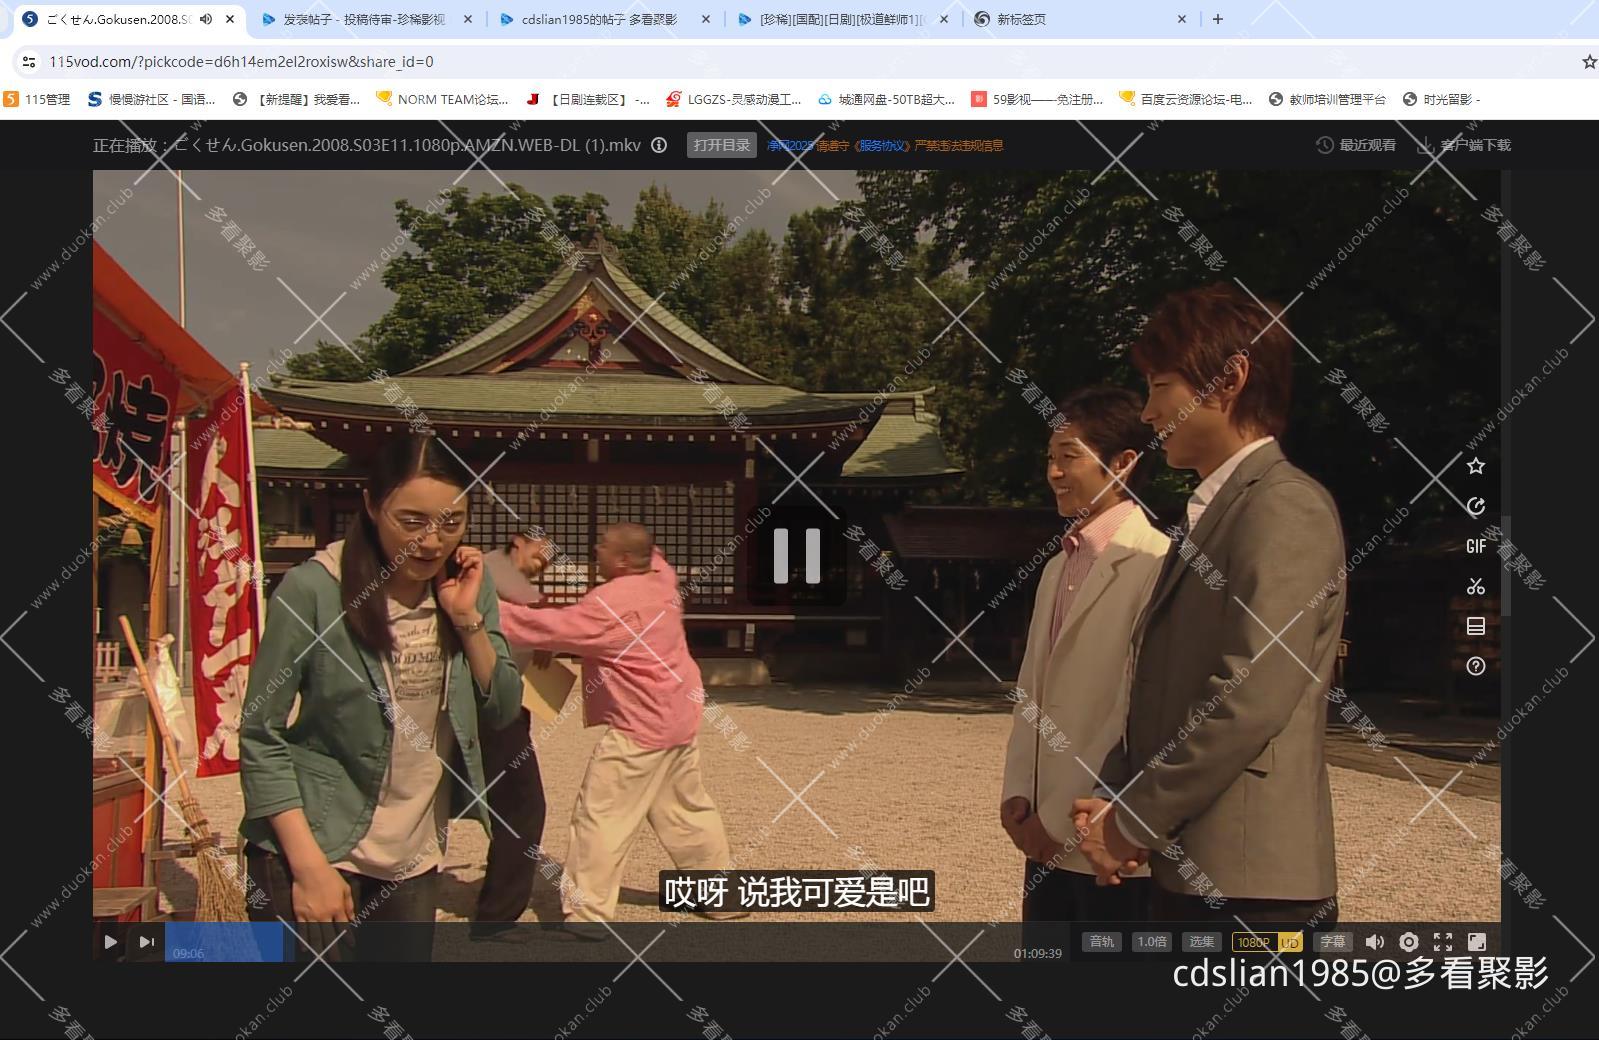Open the player settings gear icon
The image size is (1599, 1040).
point(1408,942)
